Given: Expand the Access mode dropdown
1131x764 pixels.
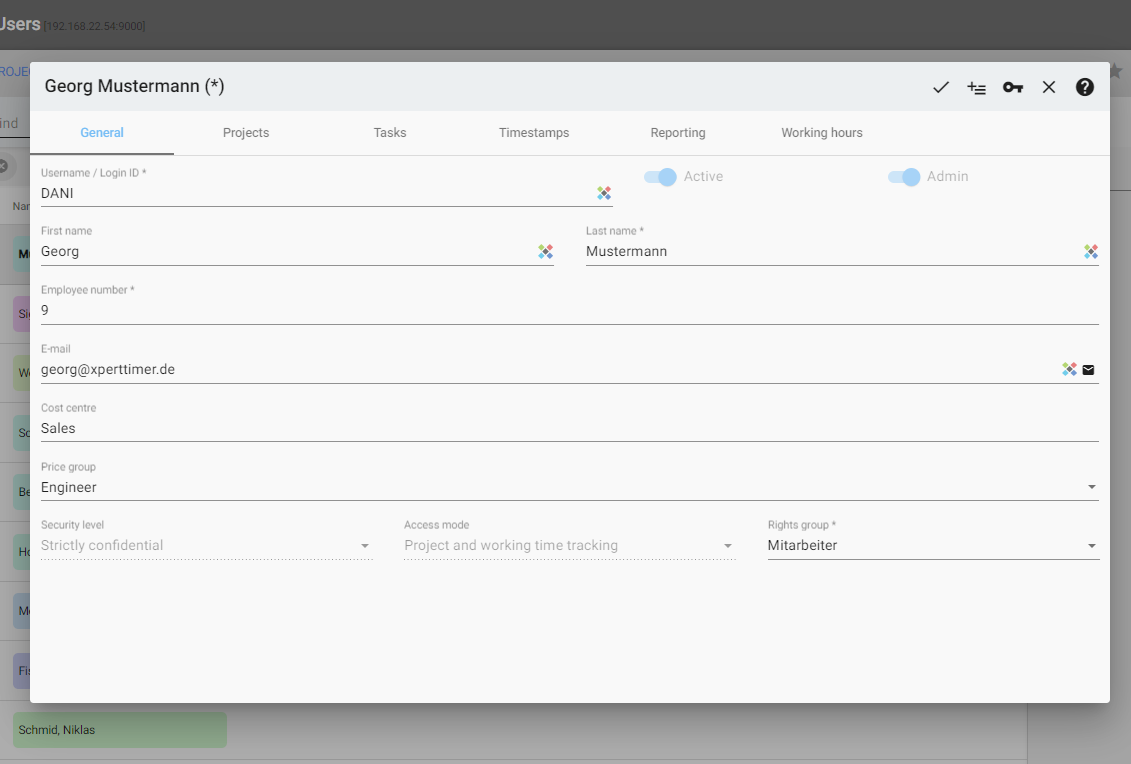Looking at the screenshot, I should [x=728, y=546].
